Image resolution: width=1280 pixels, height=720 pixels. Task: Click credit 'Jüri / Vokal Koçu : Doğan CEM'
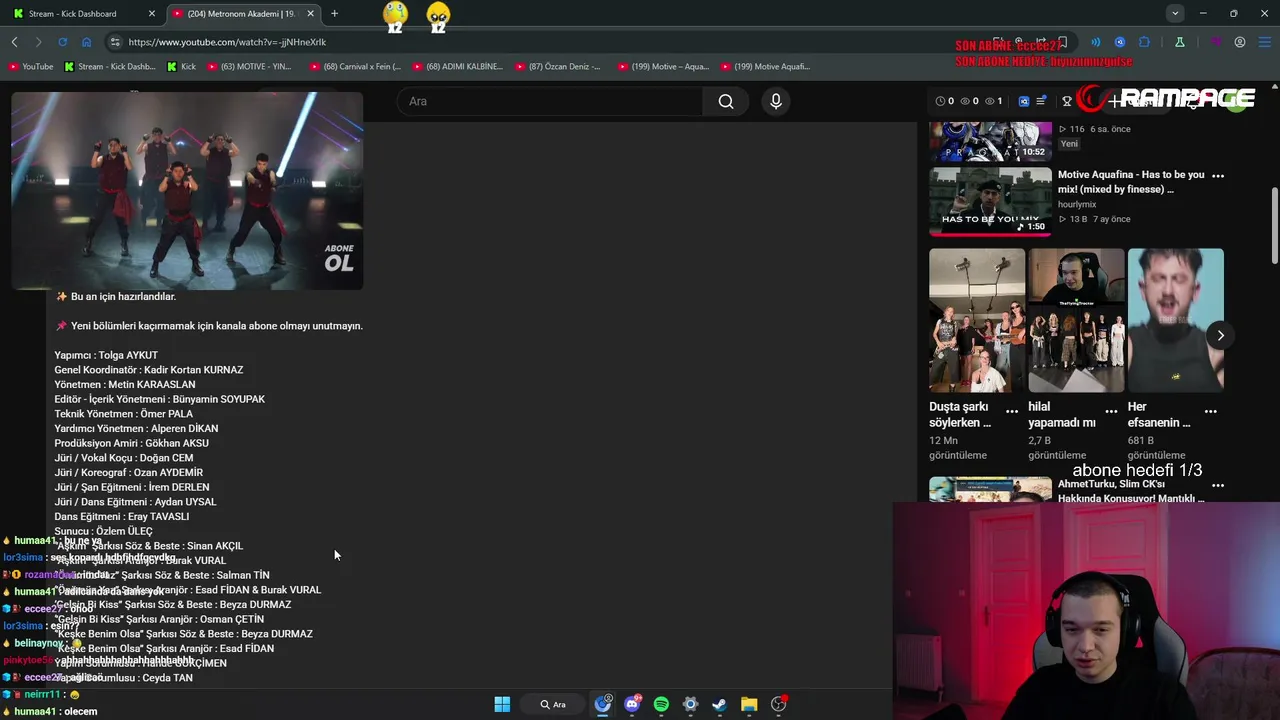point(124,458)
